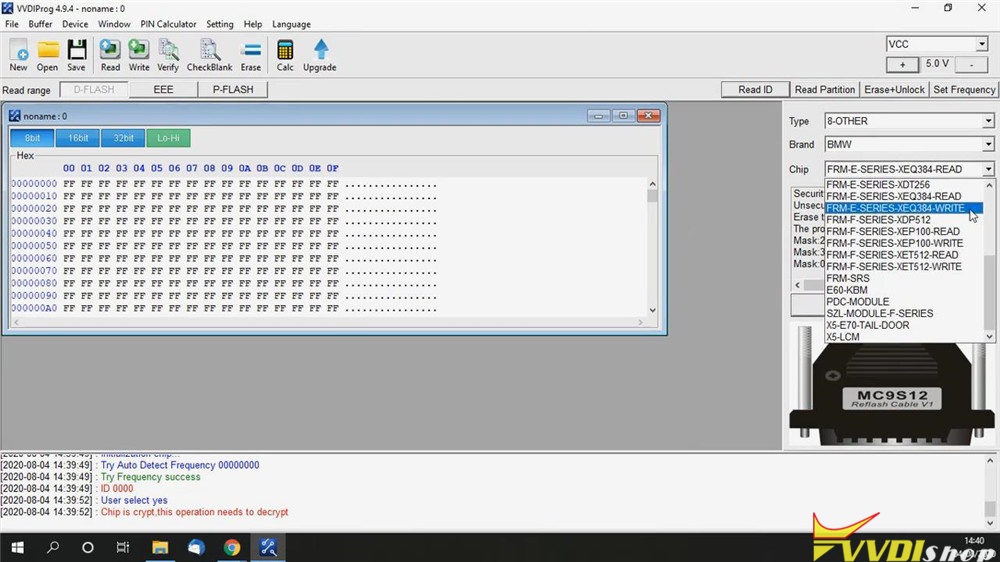Screen dimensions: 1000x562
Task: Open Task View on taskbar
Action: (122, 547)
